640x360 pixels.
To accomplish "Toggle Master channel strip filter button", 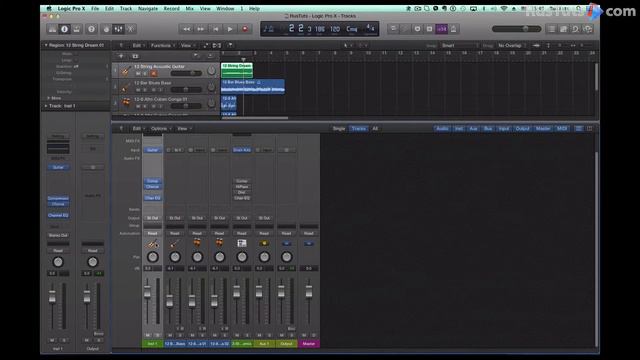I will click(543, 129).
